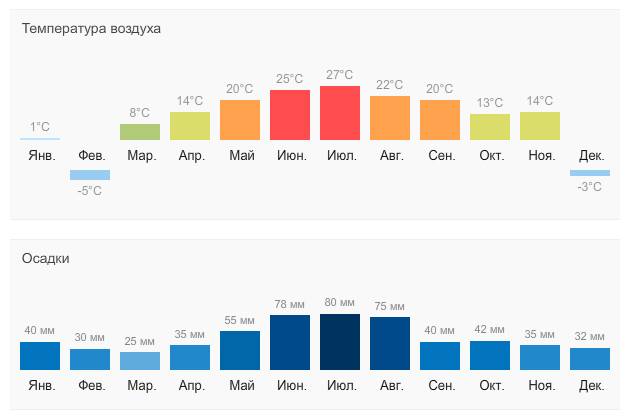Click the June 25°C red temperature bar
Screen dimensions: 630x420
point(290,115)
